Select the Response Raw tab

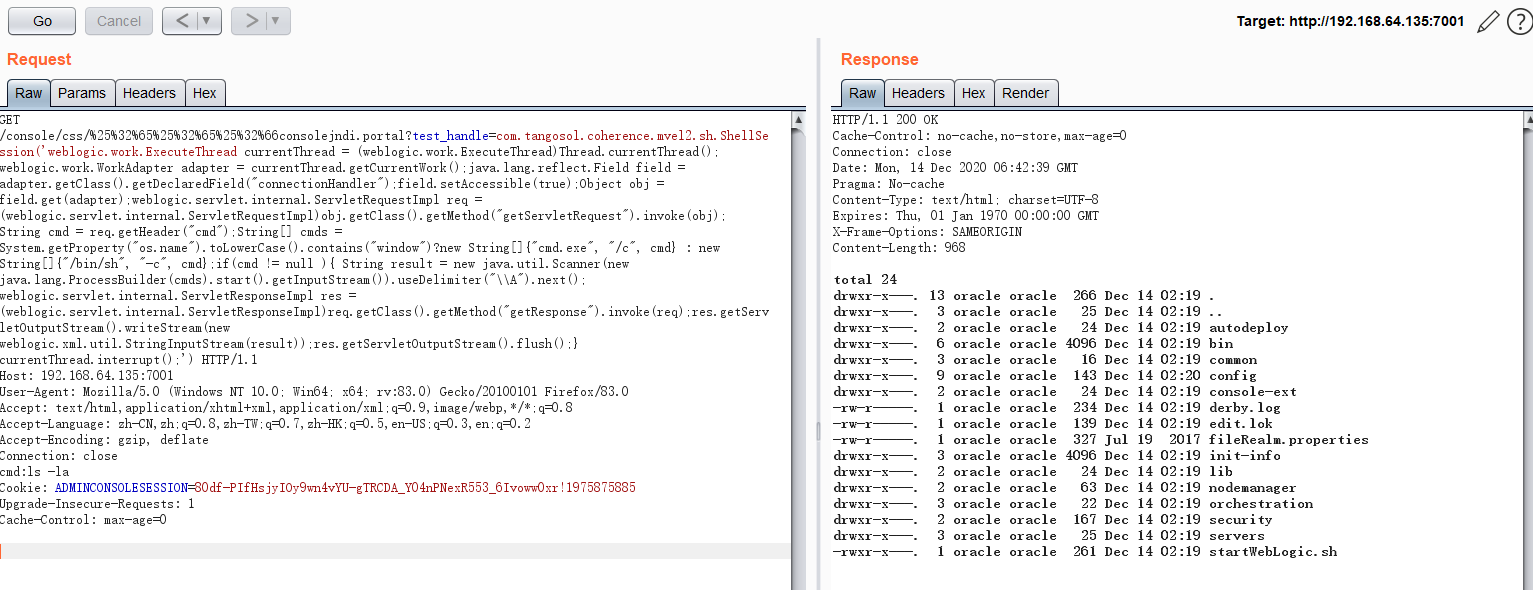[x=863, y=93]
